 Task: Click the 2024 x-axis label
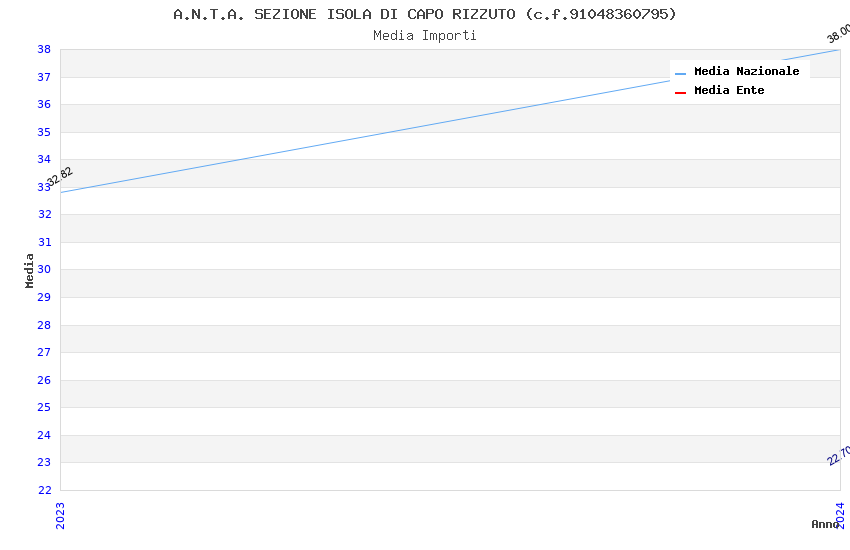[840, 515]
